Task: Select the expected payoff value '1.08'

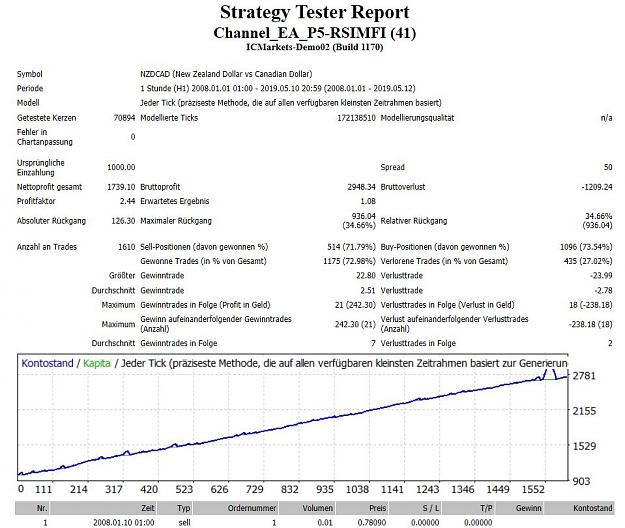Action: [368, 201]
